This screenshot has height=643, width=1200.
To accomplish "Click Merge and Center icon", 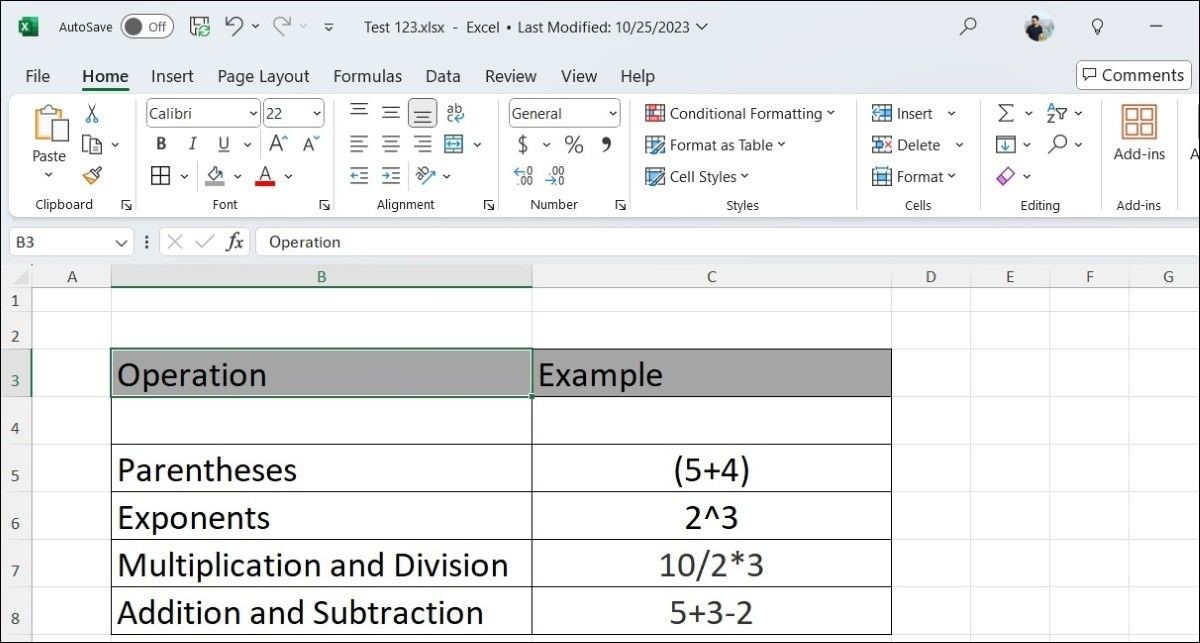I will [454, 144].
